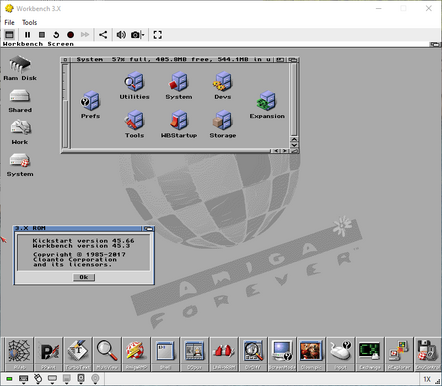Click System window scroll down arrow
This screenshot has height=386, width=442.
[294, 145]
